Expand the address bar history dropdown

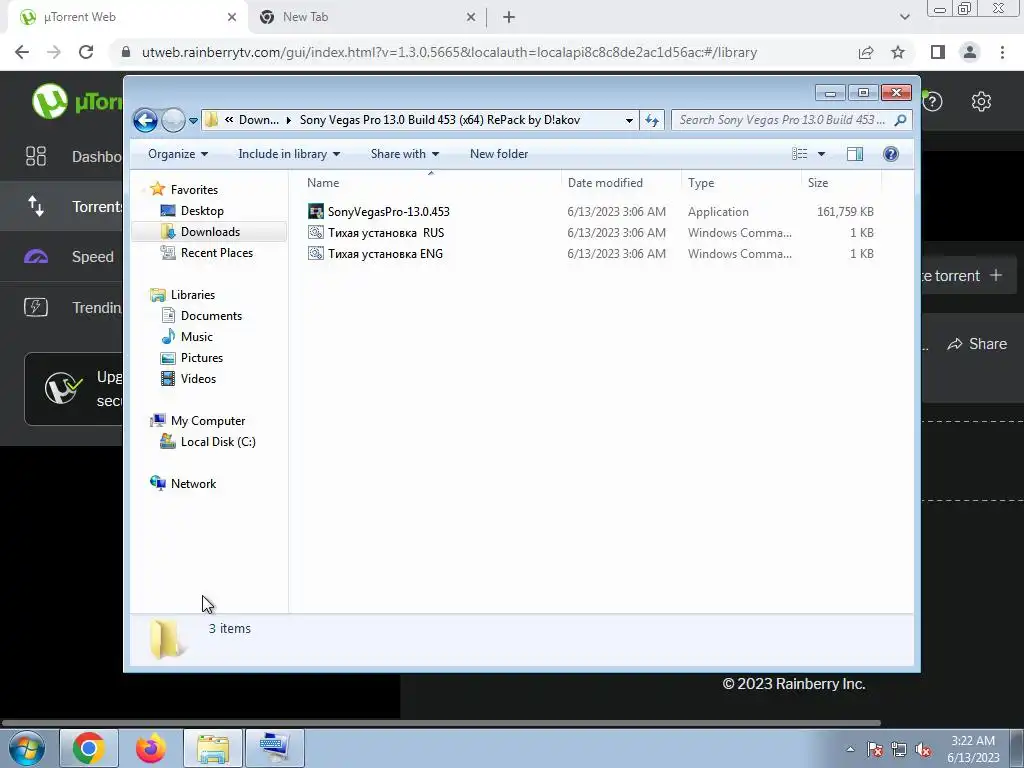(x=629, y=120)
